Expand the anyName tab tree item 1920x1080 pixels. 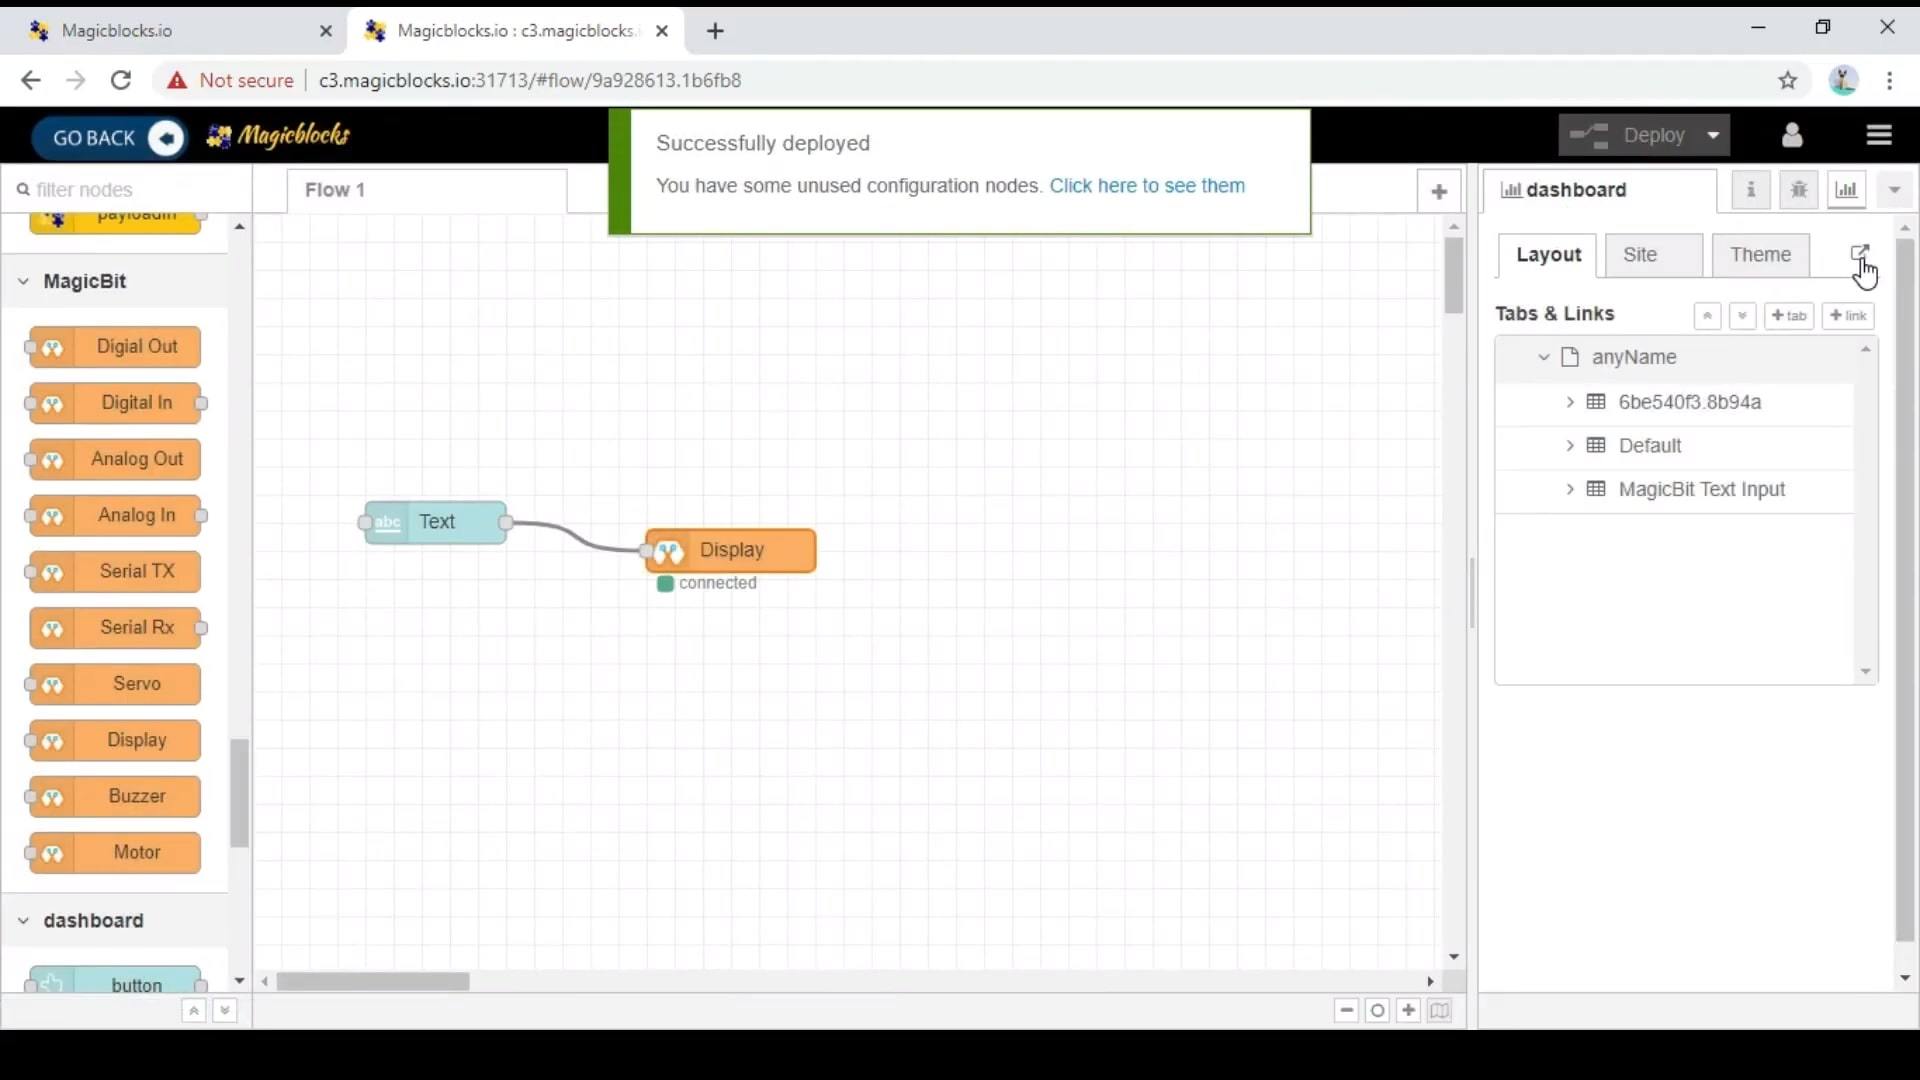(1543, 356)
